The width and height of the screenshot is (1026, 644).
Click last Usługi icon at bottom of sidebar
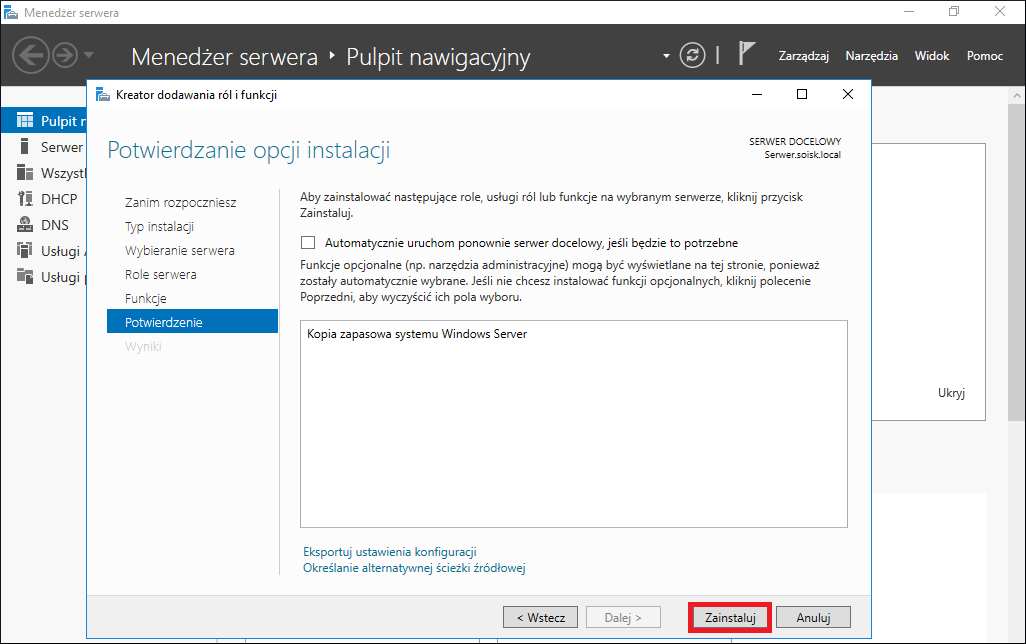click(x=25, y=277)
